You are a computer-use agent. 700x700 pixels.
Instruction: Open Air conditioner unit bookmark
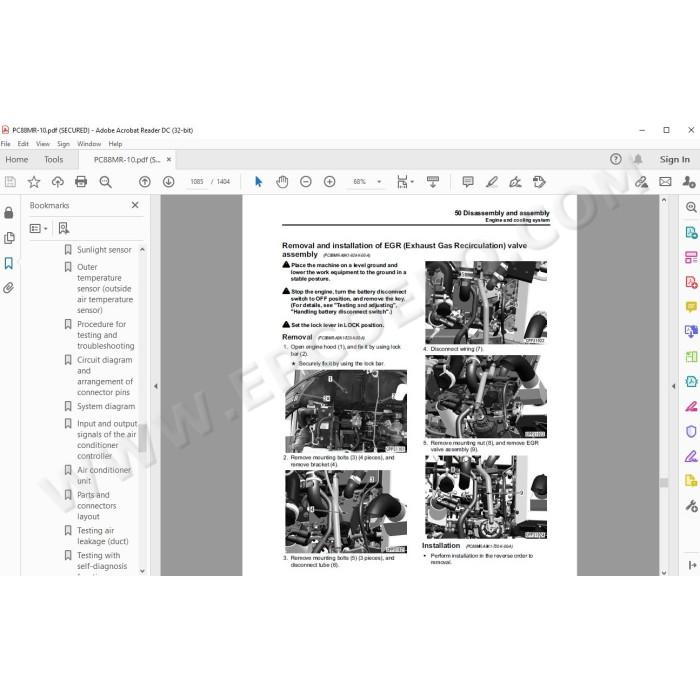click(104, 475)
